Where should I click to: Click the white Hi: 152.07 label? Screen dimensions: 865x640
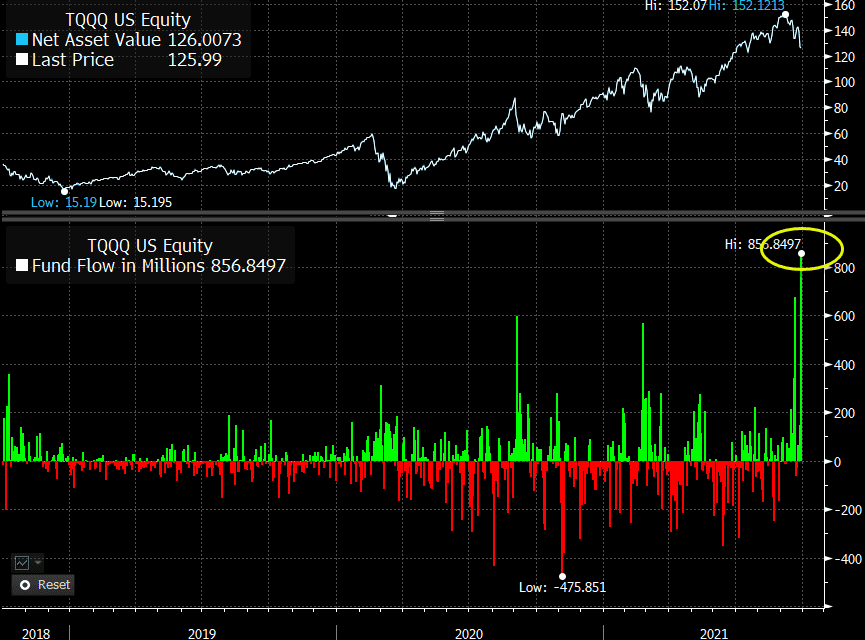click(676, 6)
